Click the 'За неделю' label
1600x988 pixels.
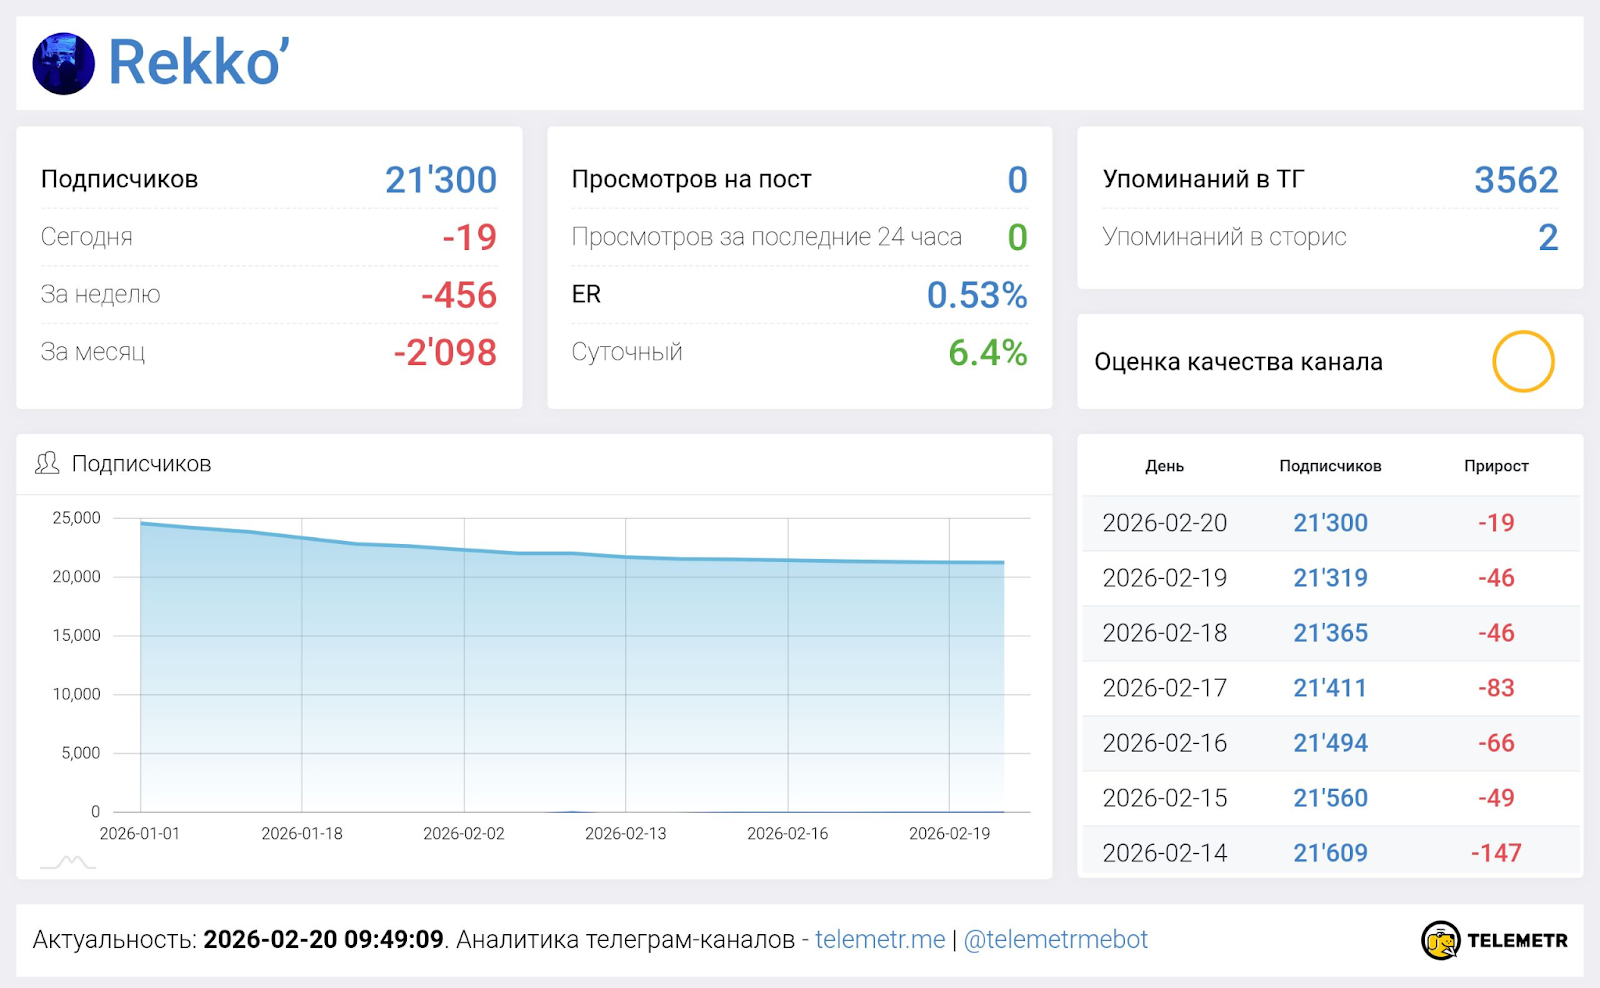point(100,295)
